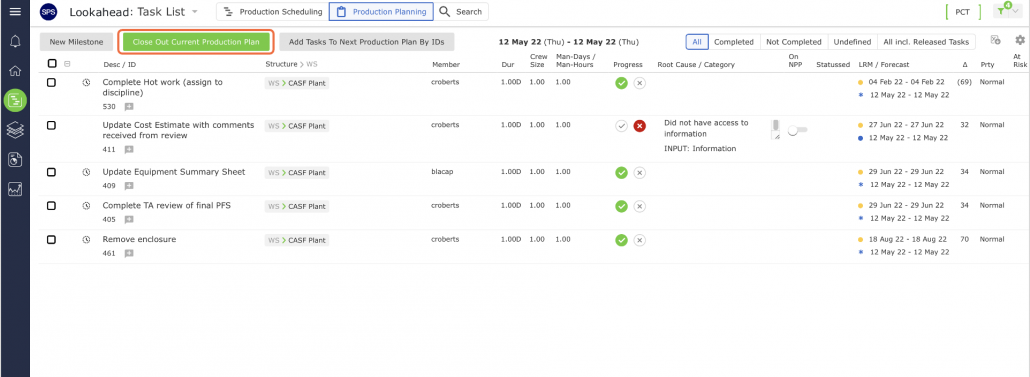Click 'Did not have access to information' root cause
This screenshot has width=1030, height=377.
coord(706,128)
